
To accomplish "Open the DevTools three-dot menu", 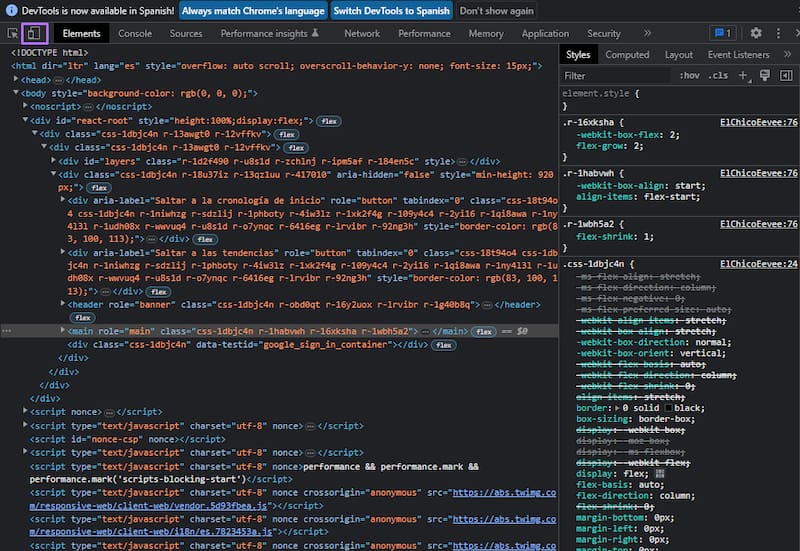I will click(776, 33).
